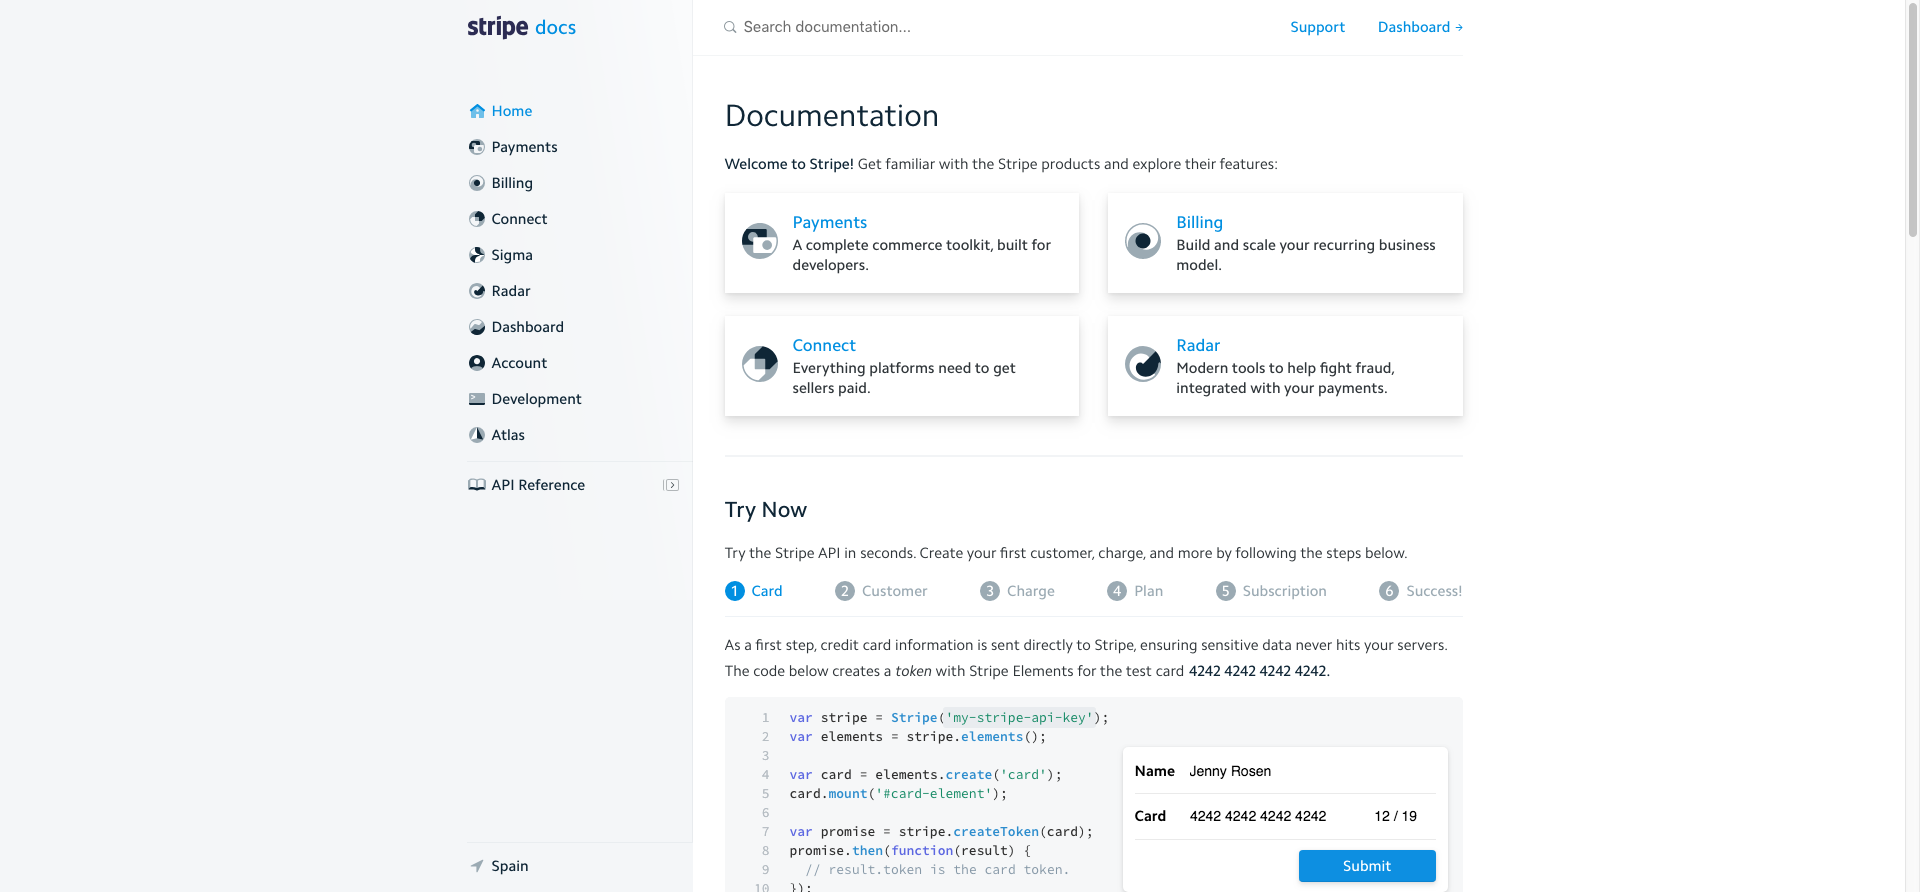Click the Documentation heading
Screen dimensions: 1920x892
pos(832,116)
